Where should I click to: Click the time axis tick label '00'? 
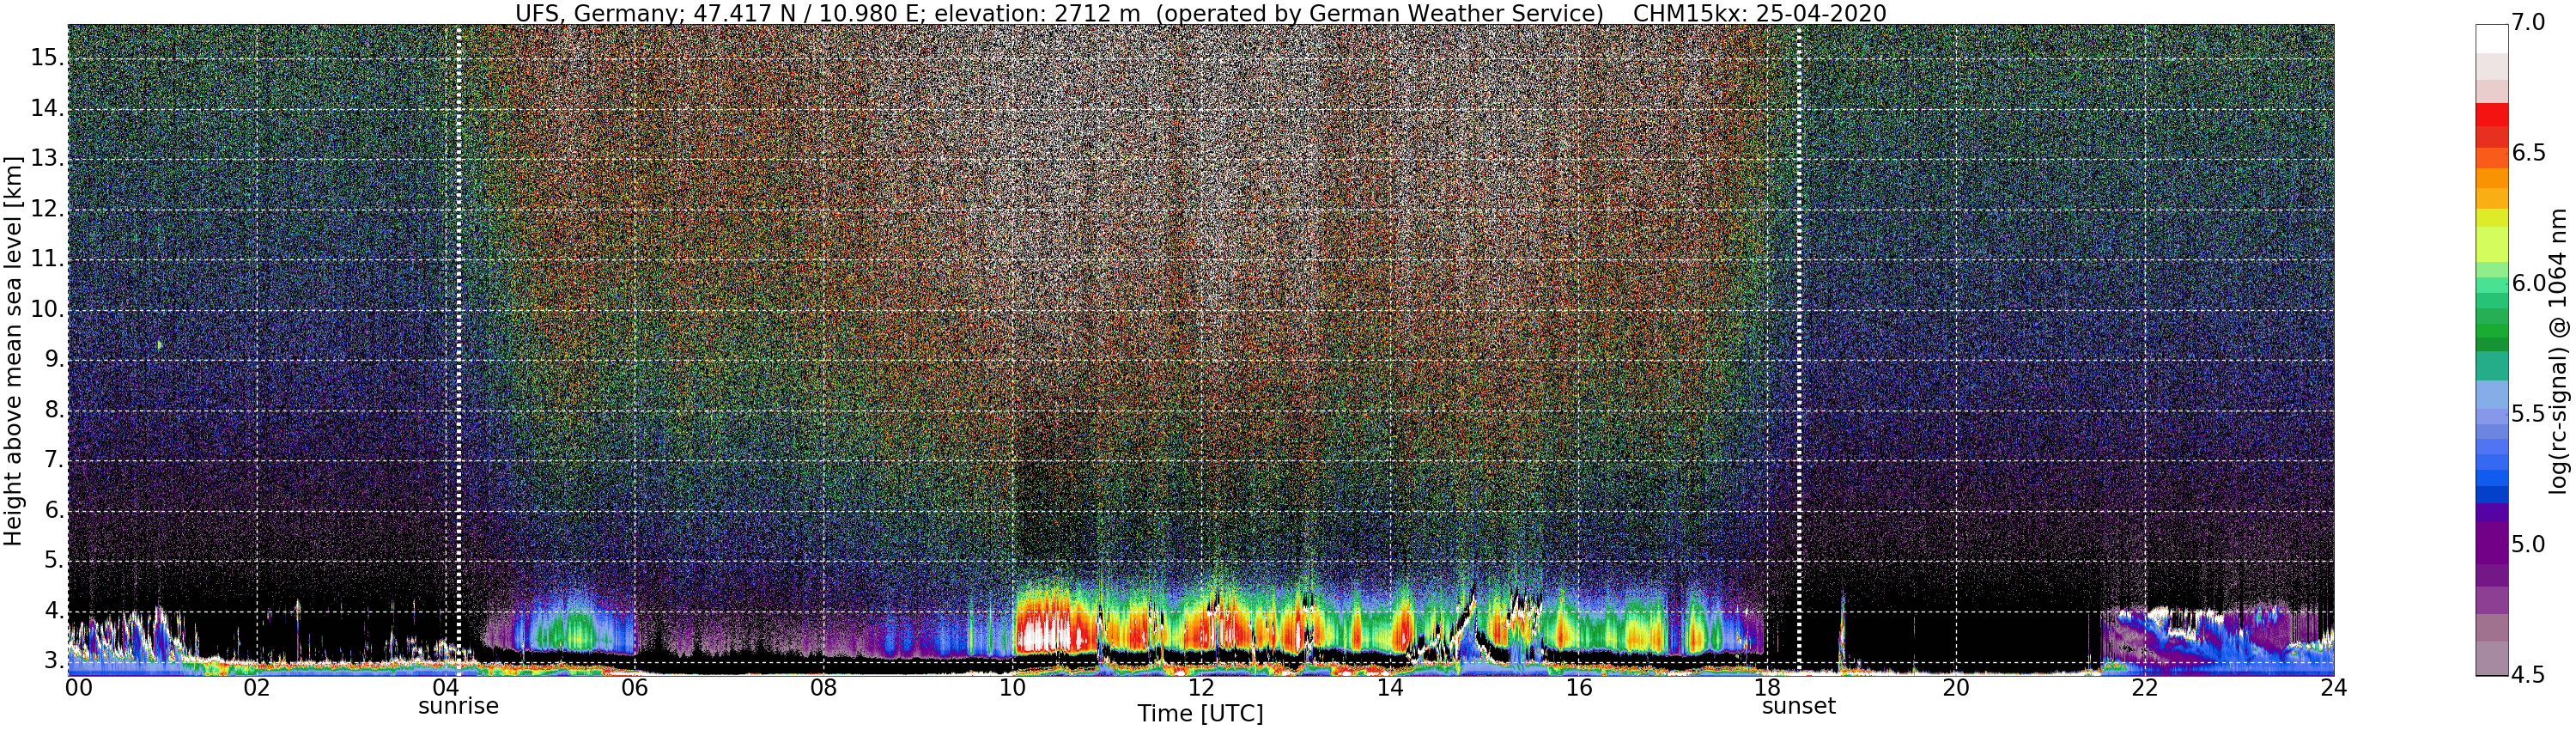(x=79, y=688)
